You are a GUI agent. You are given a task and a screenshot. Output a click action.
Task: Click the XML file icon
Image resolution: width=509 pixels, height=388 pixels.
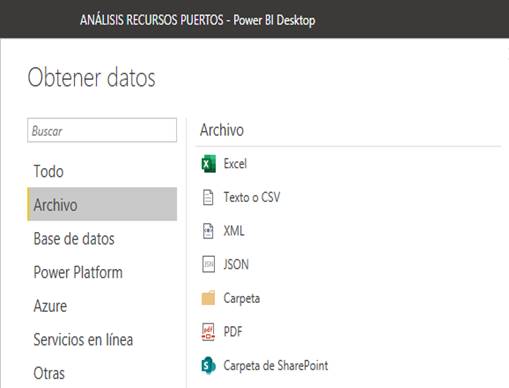coord(208,231)
